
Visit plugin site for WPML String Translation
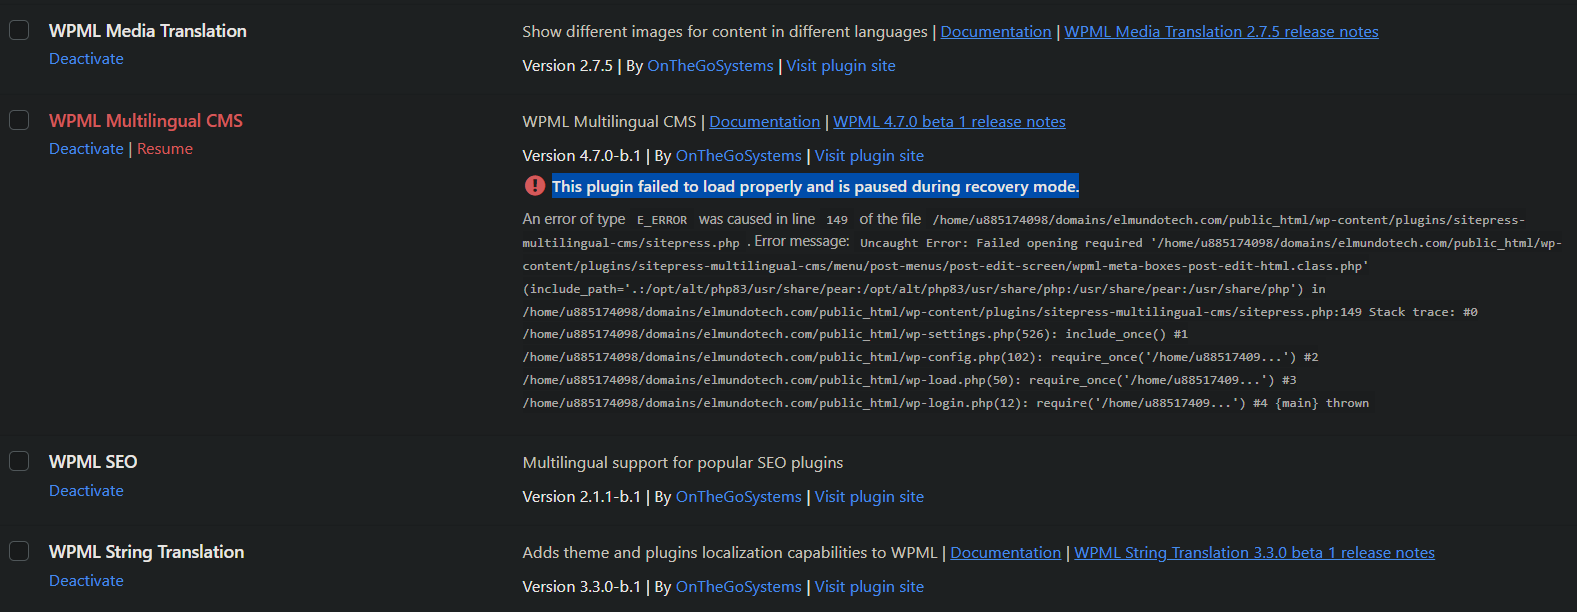pos(869,587)
